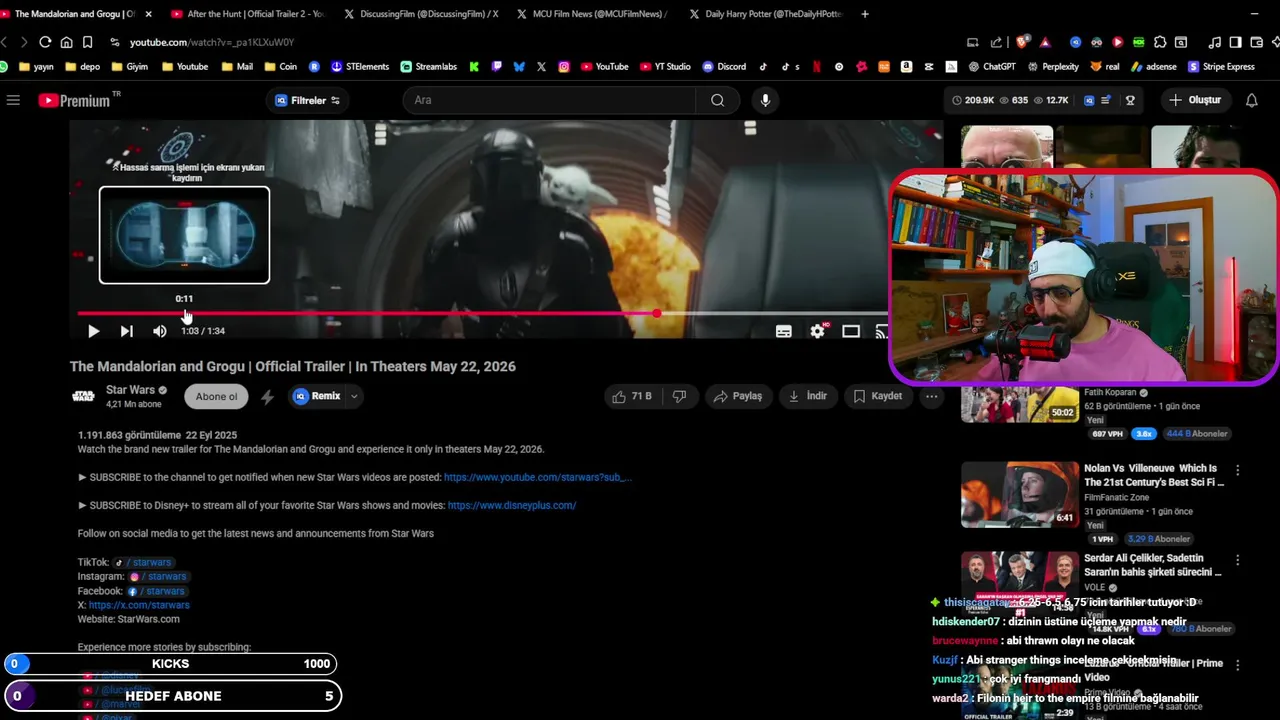Reload the current page
This screenshot has width=1280, height=720.
click(45, 42)
